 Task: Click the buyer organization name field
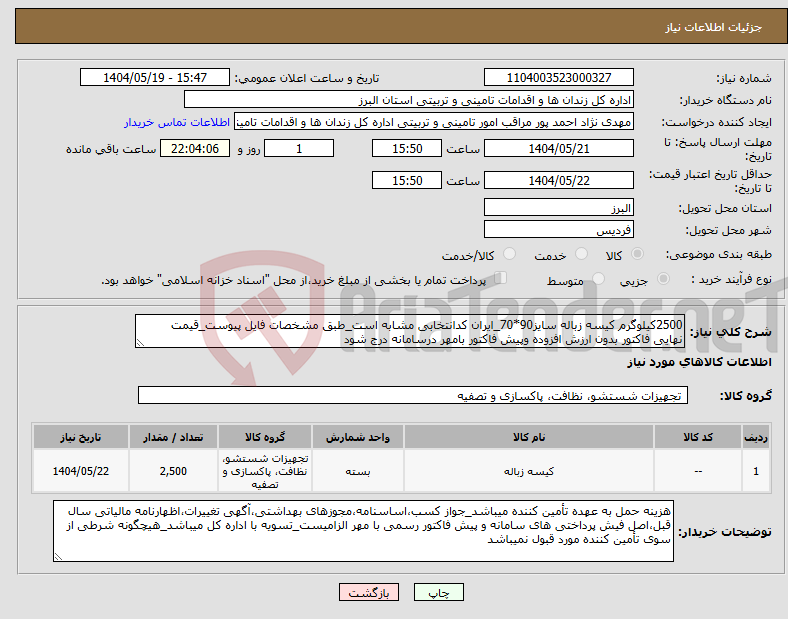(x=409, y=99)
